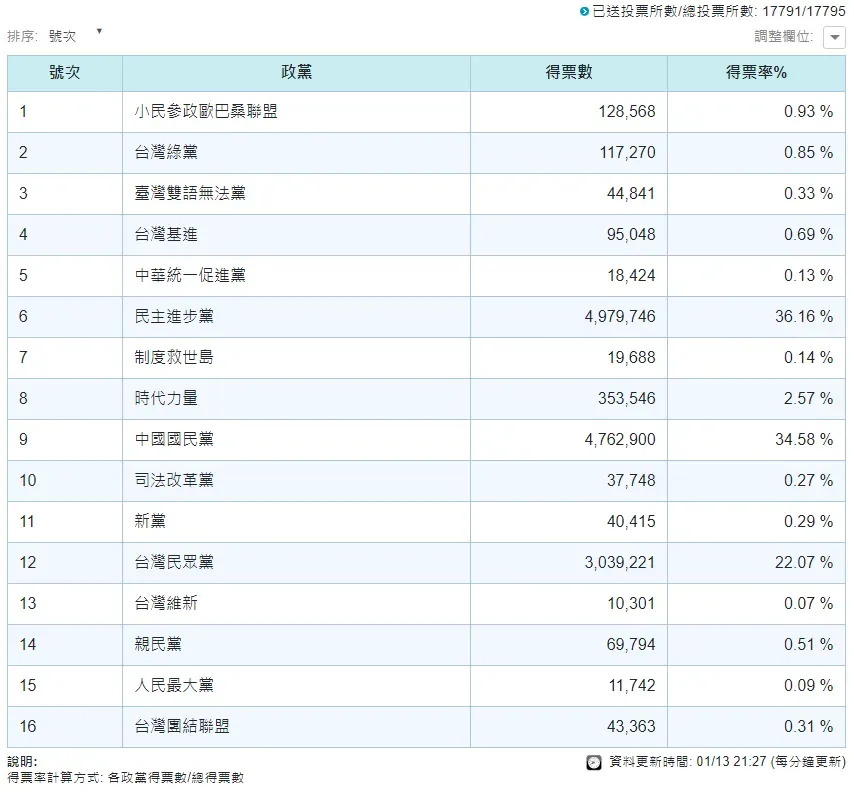Viewport: 854px width, 792px height.
Task: Select party name 制度救世島
Action: (174, 357)
